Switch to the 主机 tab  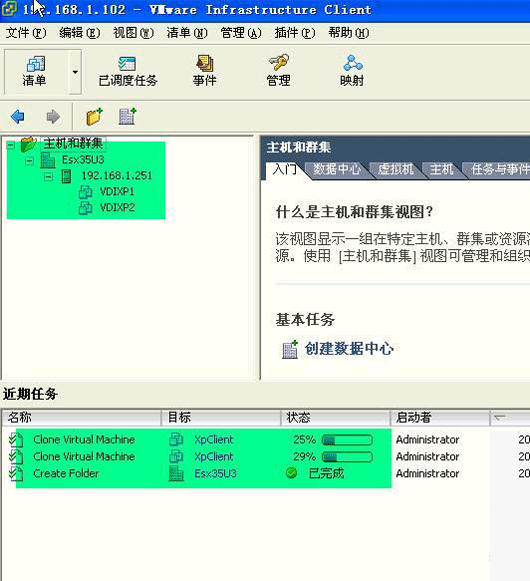[x=441, y=169]
